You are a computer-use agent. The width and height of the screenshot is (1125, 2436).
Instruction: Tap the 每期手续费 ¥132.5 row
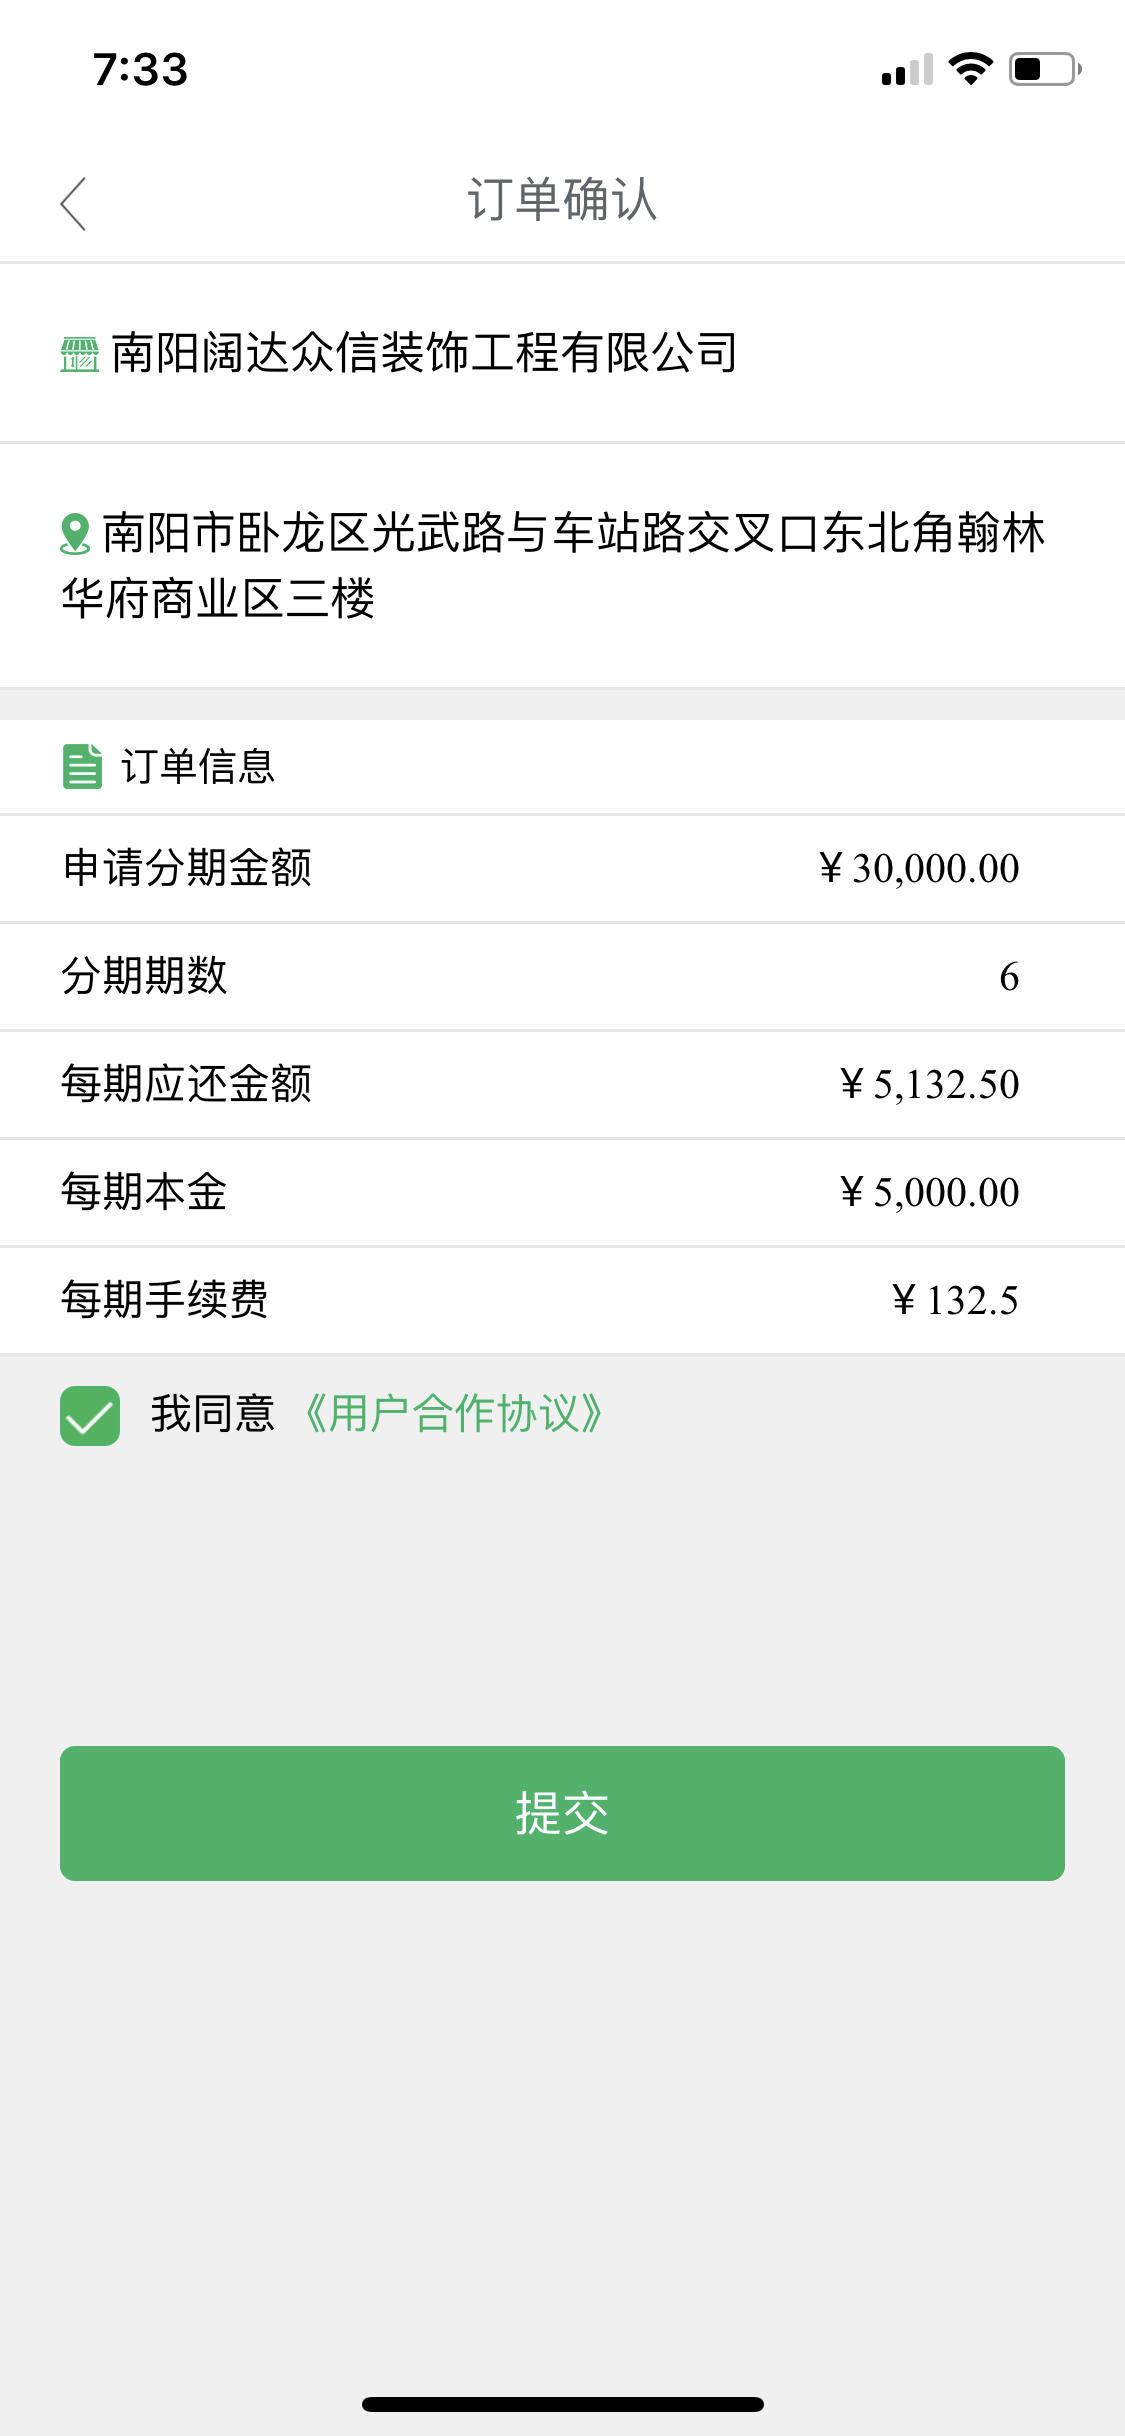pyautogui.click(x=562, y=1300)
